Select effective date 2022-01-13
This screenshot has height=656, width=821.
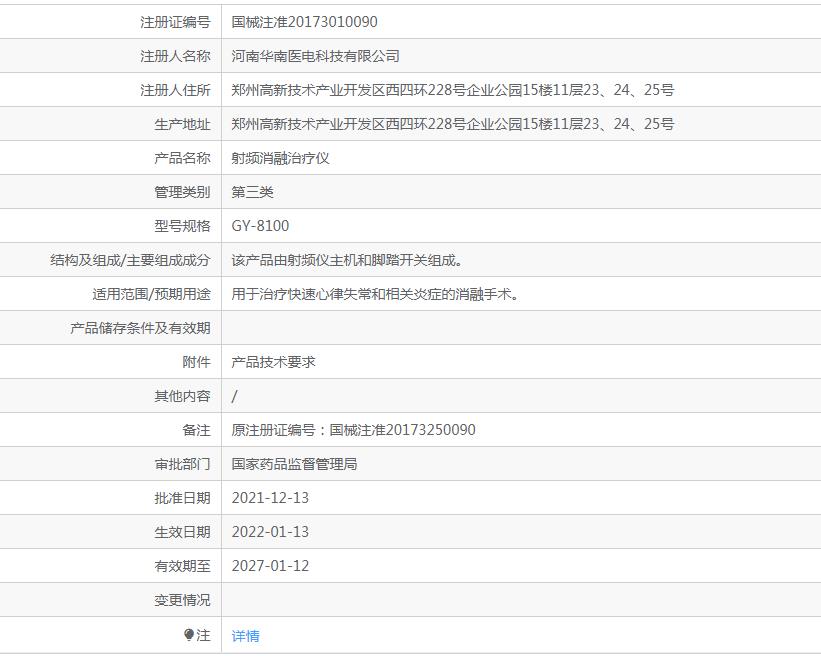[x=270, y=532]
